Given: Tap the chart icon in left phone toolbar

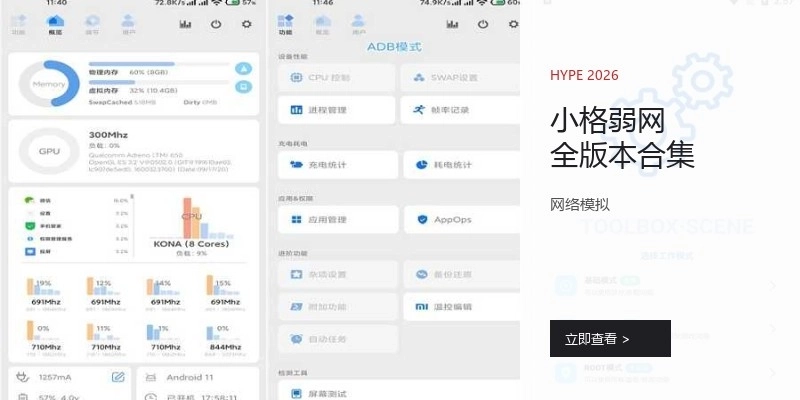Looking at the screenshot, I should pos(188,23).
